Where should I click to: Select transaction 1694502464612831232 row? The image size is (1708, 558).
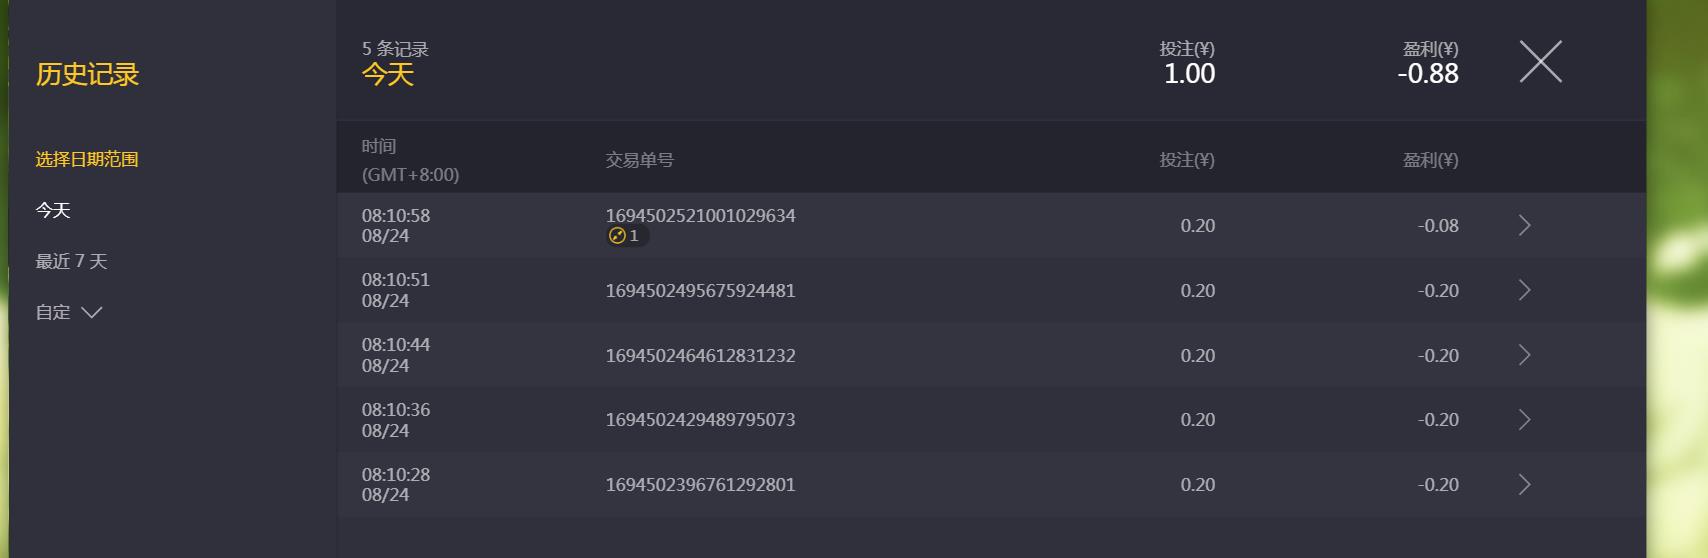coord(700,355)
